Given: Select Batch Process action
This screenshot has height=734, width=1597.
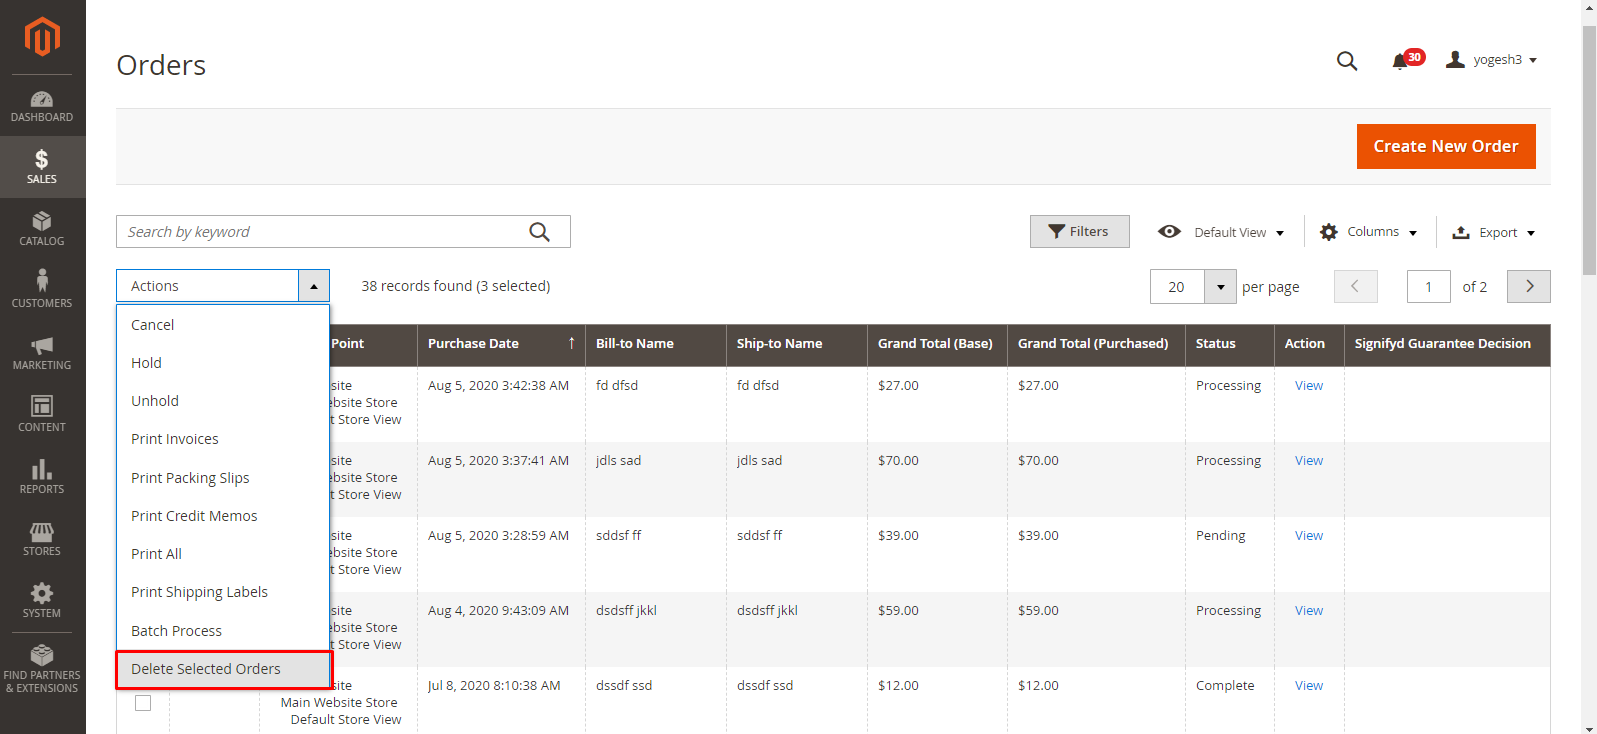Looking at the screenshot, I should pyautogui.click(x=223, y=631).
